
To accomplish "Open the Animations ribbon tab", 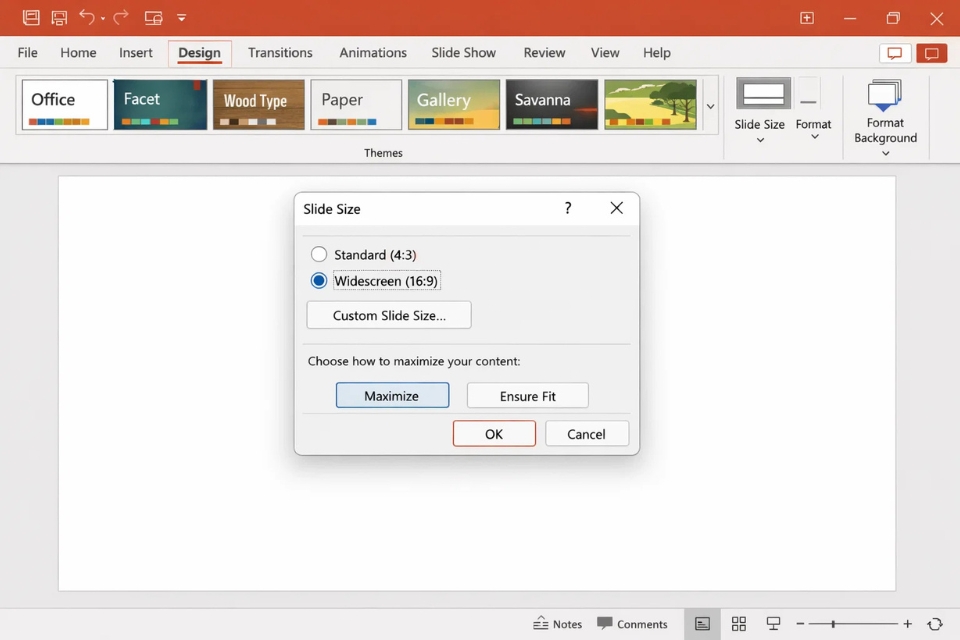I will tap(372, 53).
